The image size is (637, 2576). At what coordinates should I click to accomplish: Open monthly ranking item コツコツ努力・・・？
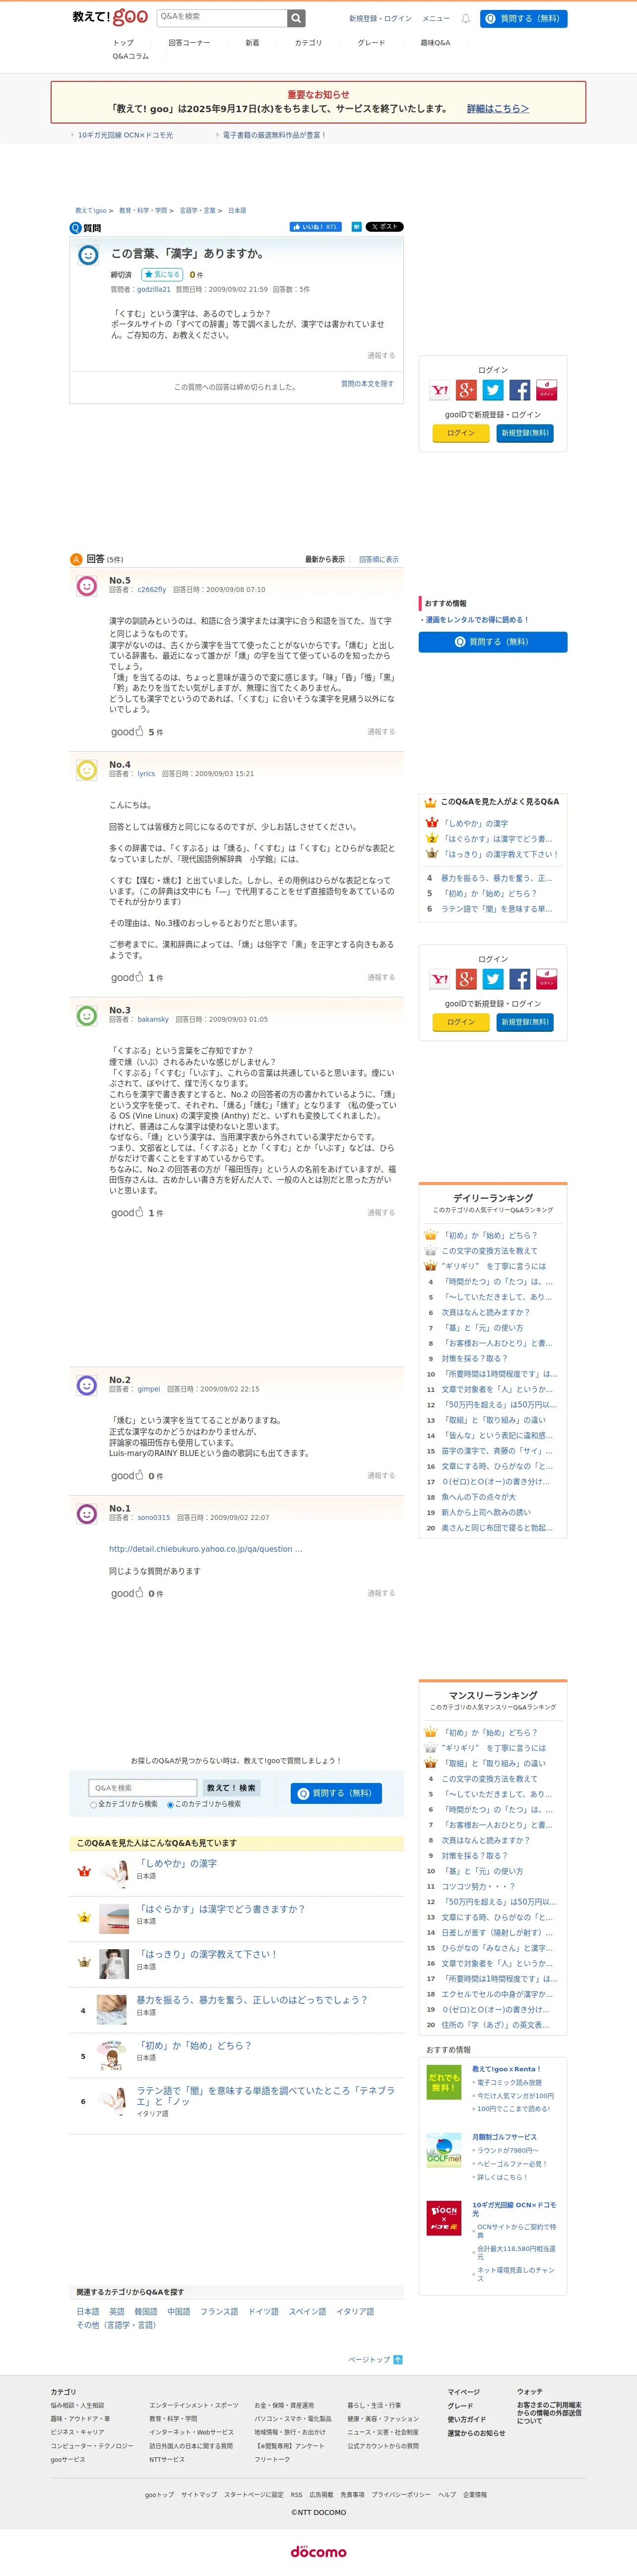click(x=478, y=1887)
